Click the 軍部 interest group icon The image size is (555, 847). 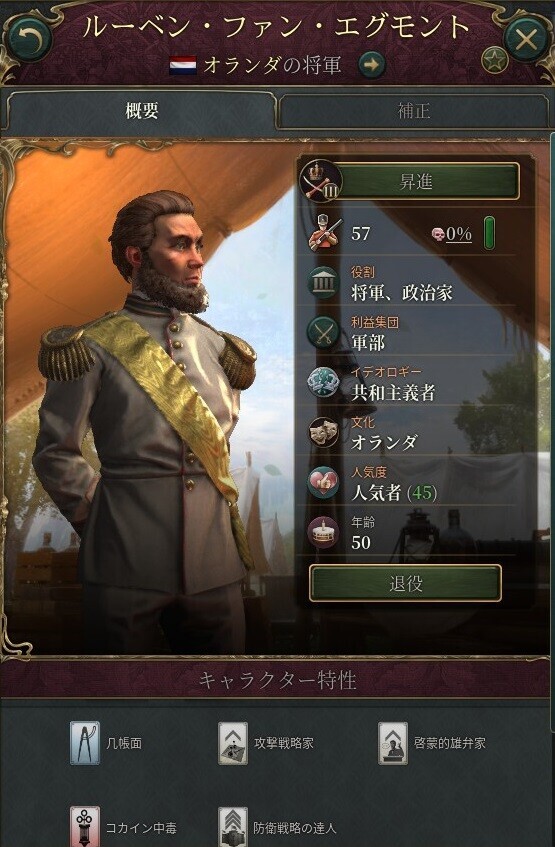323,332
